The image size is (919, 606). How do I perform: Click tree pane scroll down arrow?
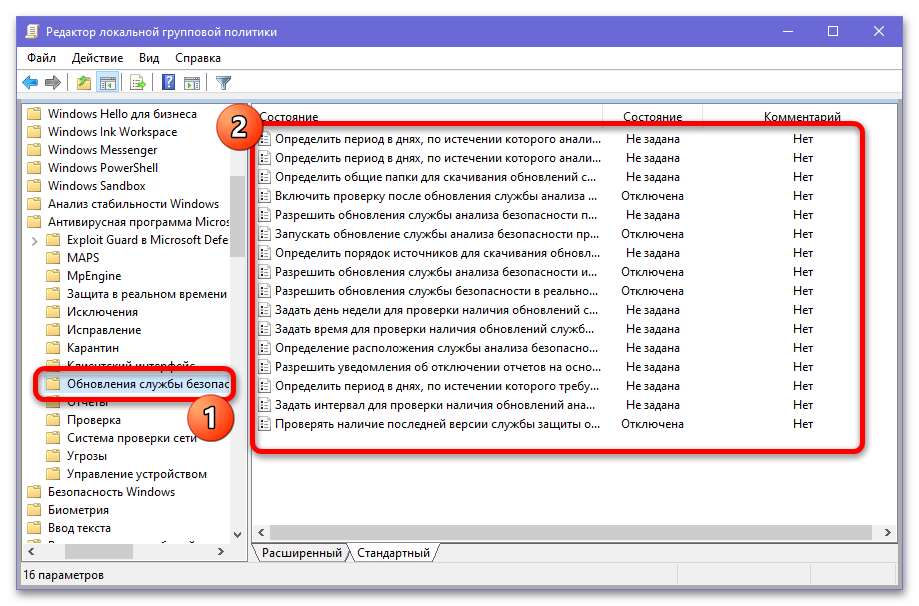coord(237,534)
